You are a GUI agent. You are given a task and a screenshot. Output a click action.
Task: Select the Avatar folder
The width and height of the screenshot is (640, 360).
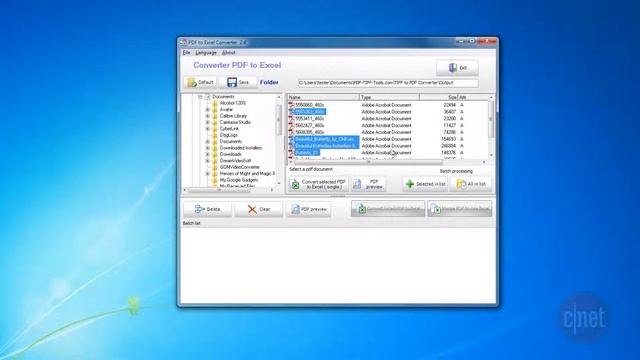(x=226, y=110)
